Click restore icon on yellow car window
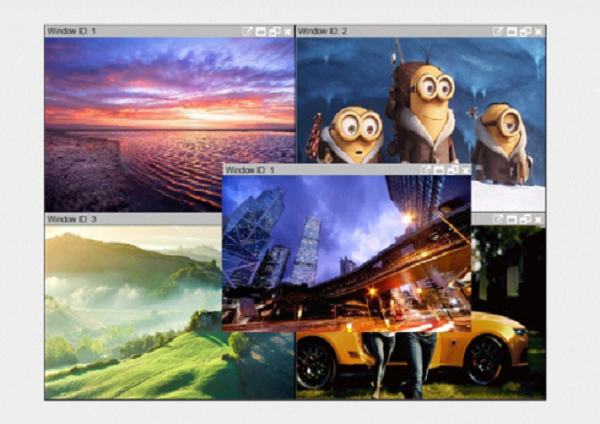The height and width of the screenshot is (424, 600). (525, 219)
